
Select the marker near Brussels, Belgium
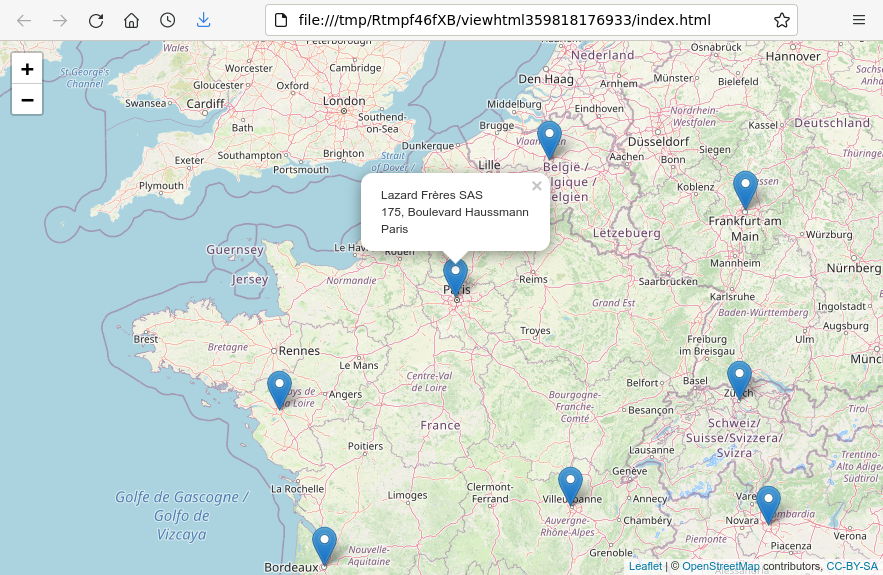click(549, 139)
